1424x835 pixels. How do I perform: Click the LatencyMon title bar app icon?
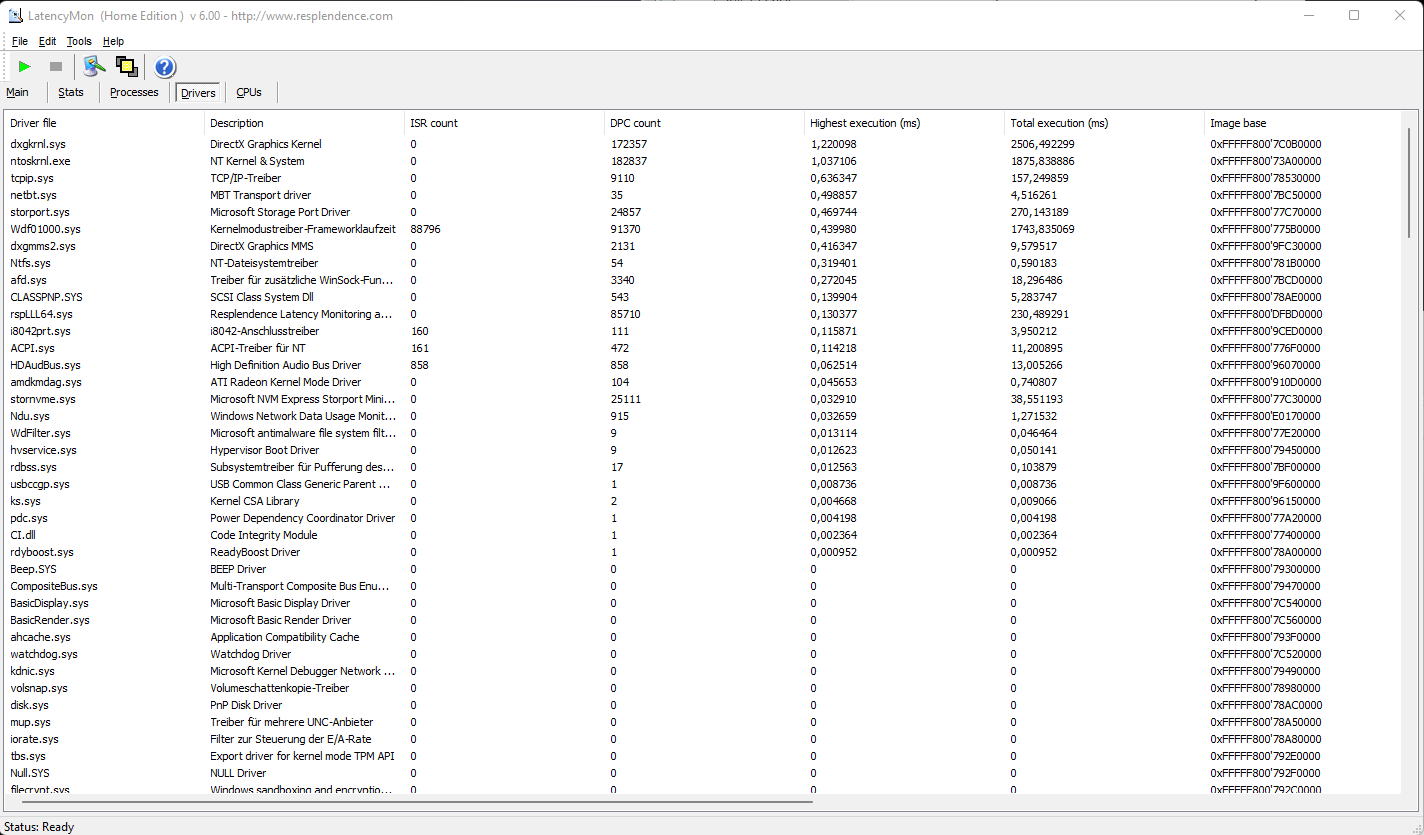[x=14, y=15]
